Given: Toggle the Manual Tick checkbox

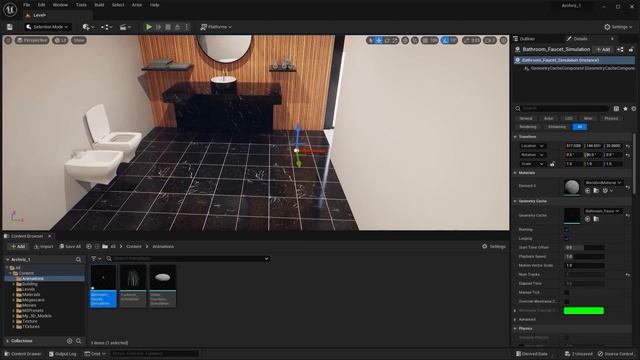Looking at the screenshot, I should (x=567, y=293).
